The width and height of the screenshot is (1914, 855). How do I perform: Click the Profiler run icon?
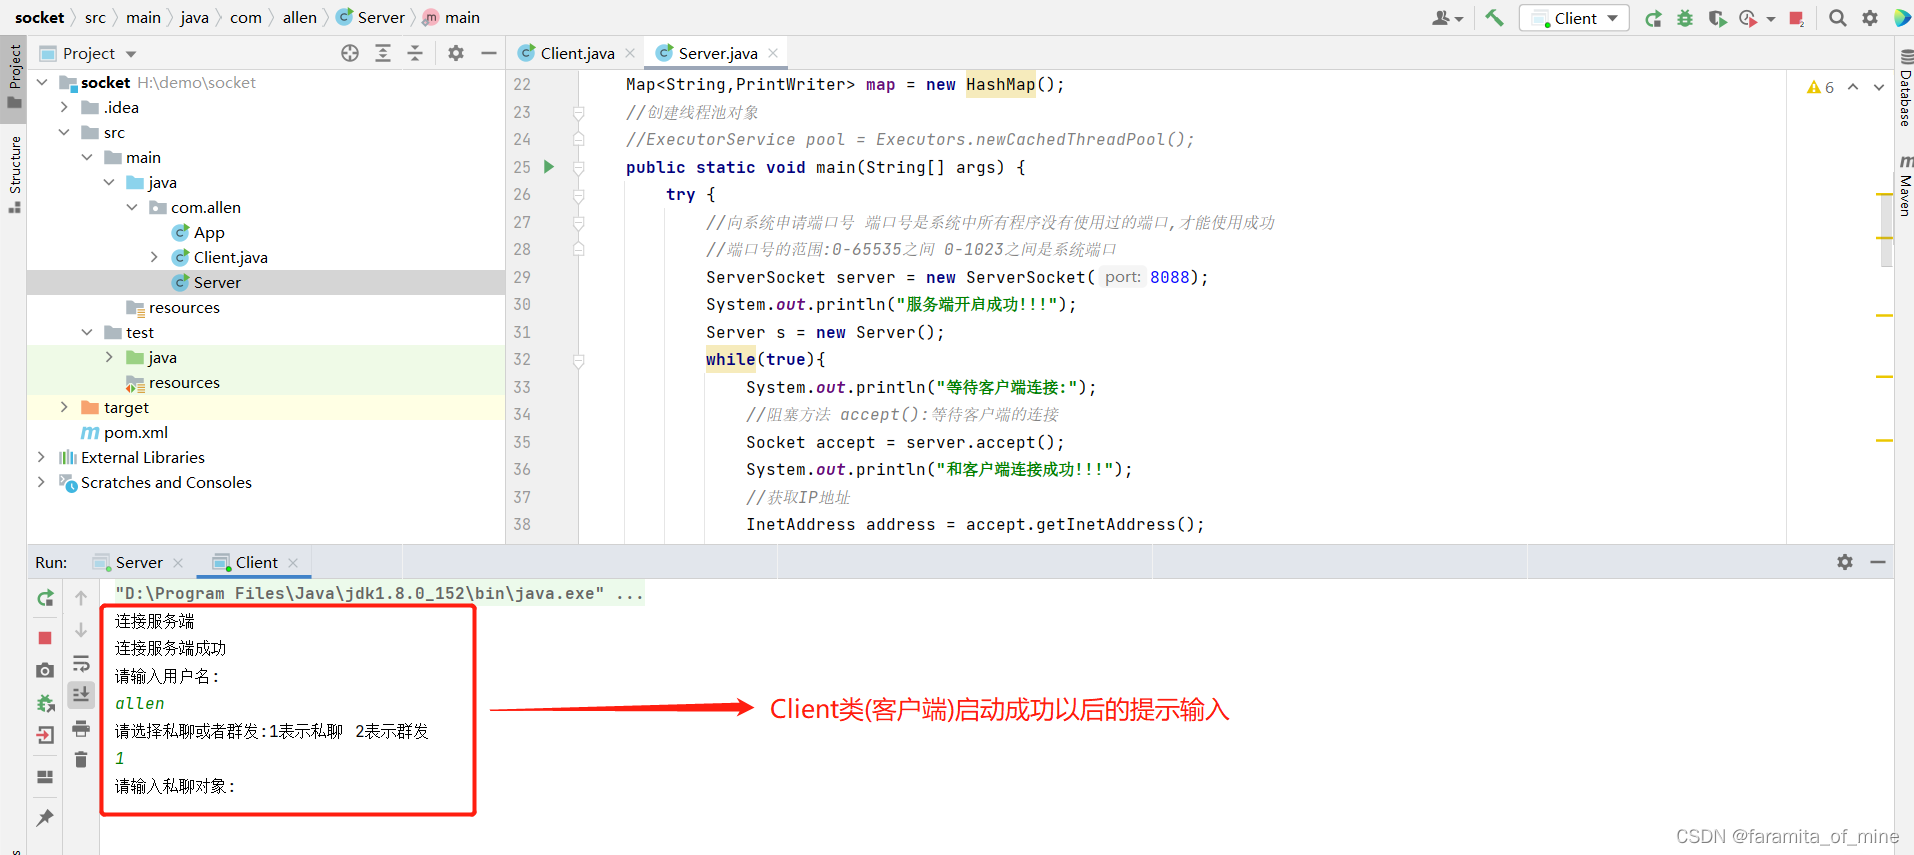click(x=1748, y=18)
